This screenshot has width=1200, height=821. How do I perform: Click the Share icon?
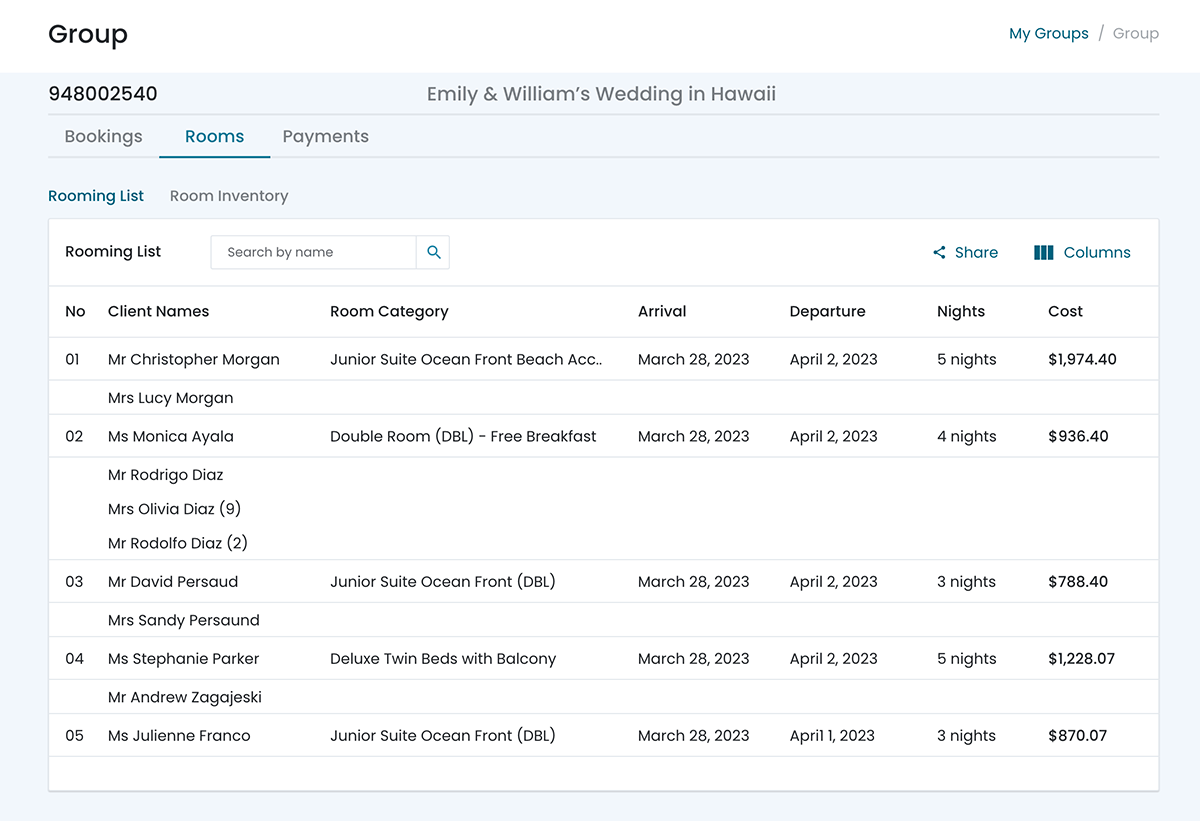click(939, 253)
